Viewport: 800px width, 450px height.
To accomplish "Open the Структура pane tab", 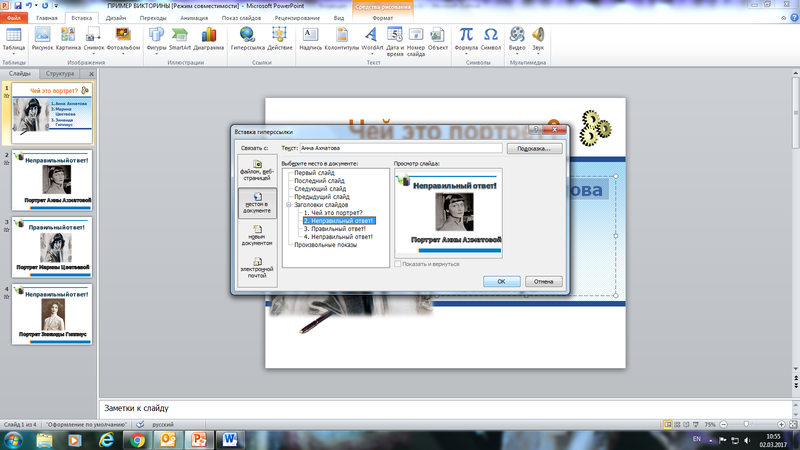I will click(60, 73).
